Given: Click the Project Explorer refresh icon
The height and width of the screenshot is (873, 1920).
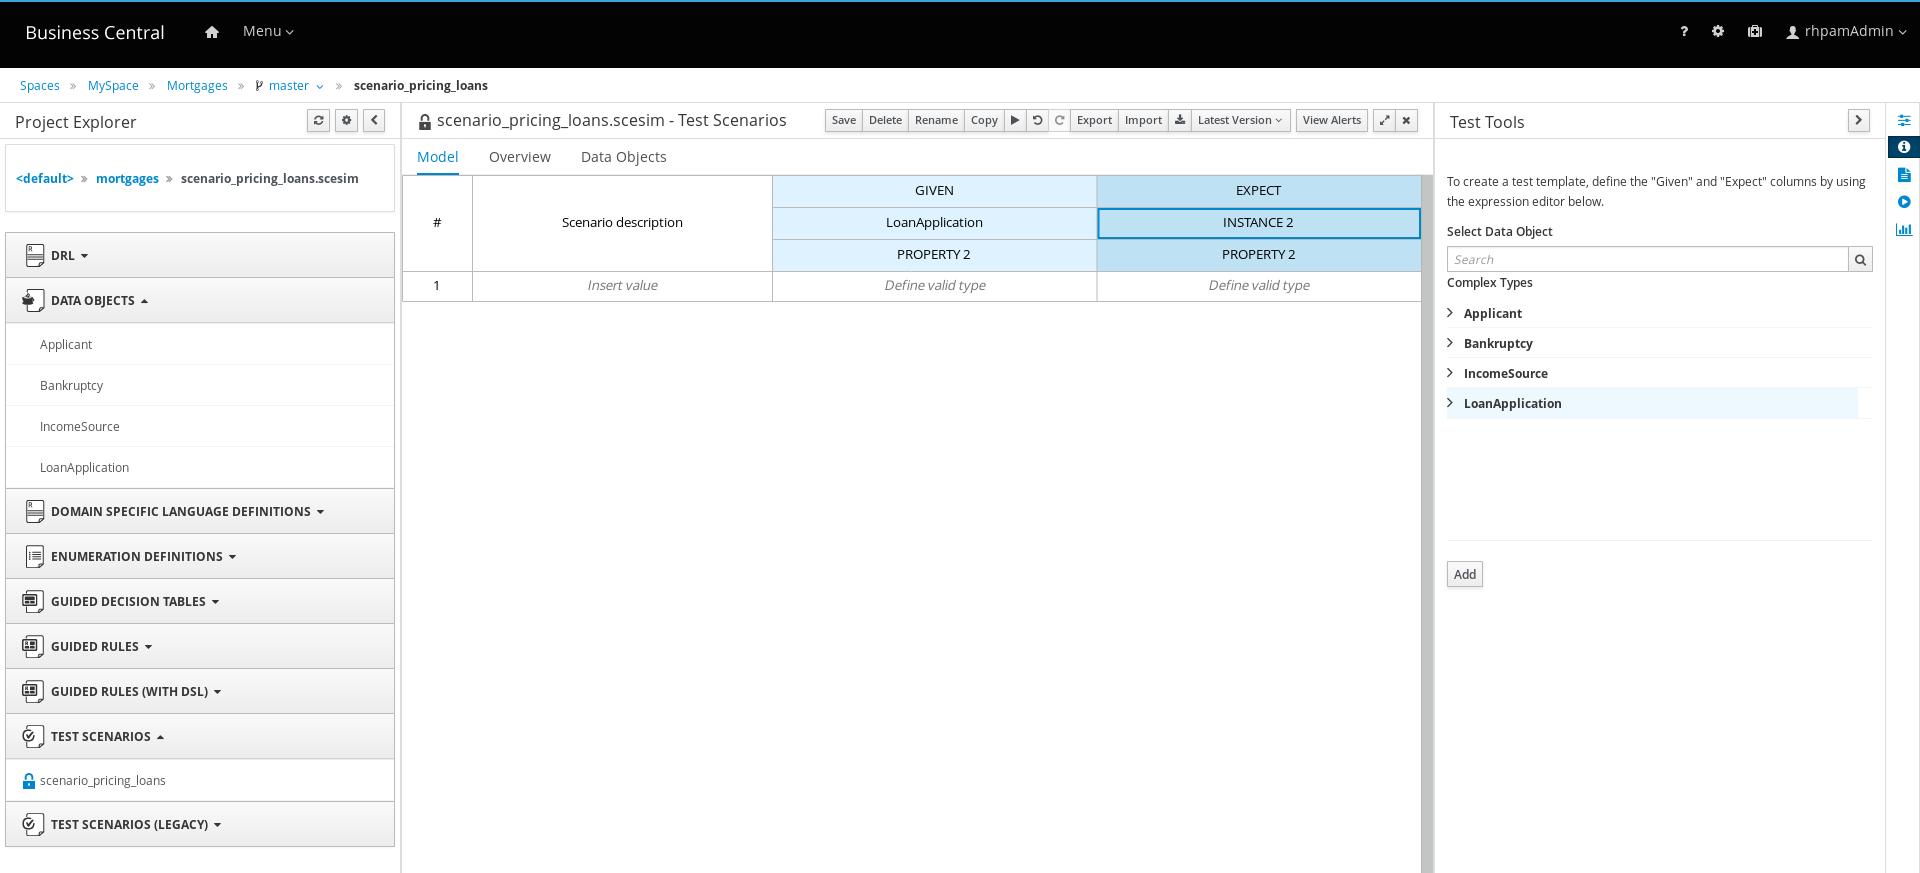Looking at the screenshot, I should (318, 120).
